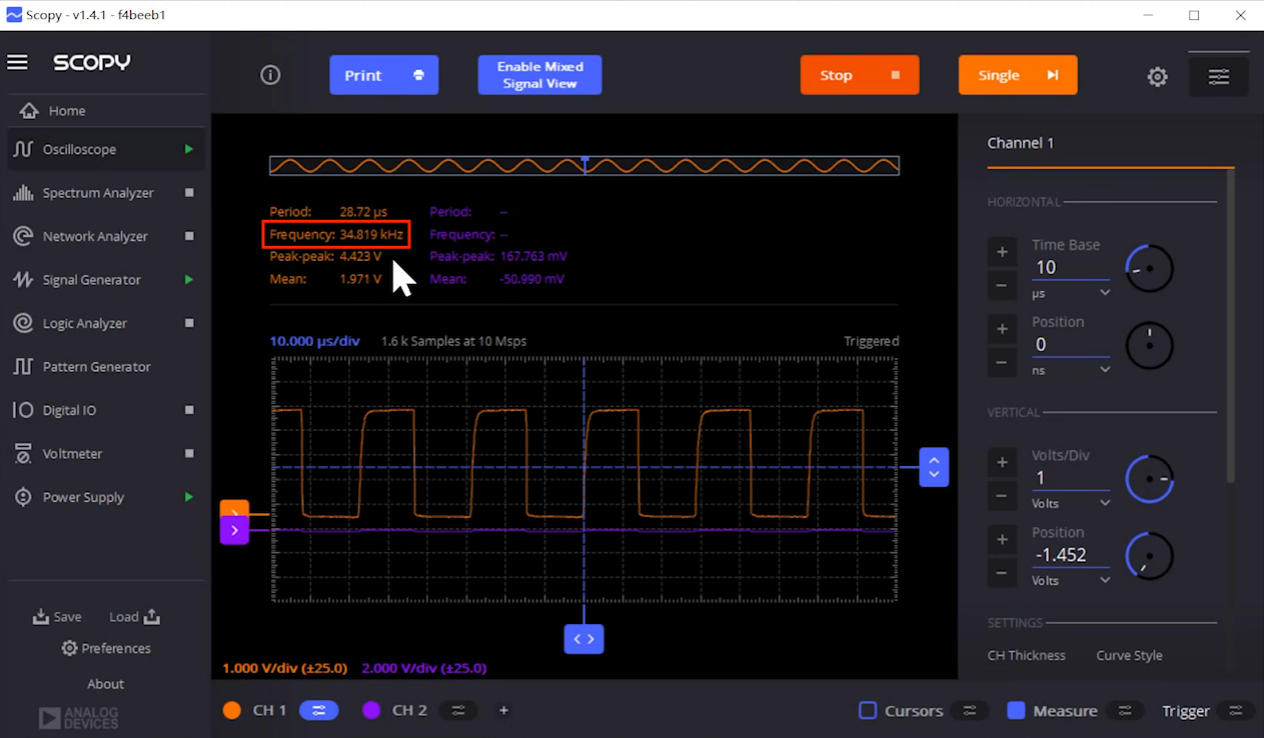The width and height of the screenshot is (1264, 738).
Task: Click the orange CH 1 color indicator
Action: [232, 710]
